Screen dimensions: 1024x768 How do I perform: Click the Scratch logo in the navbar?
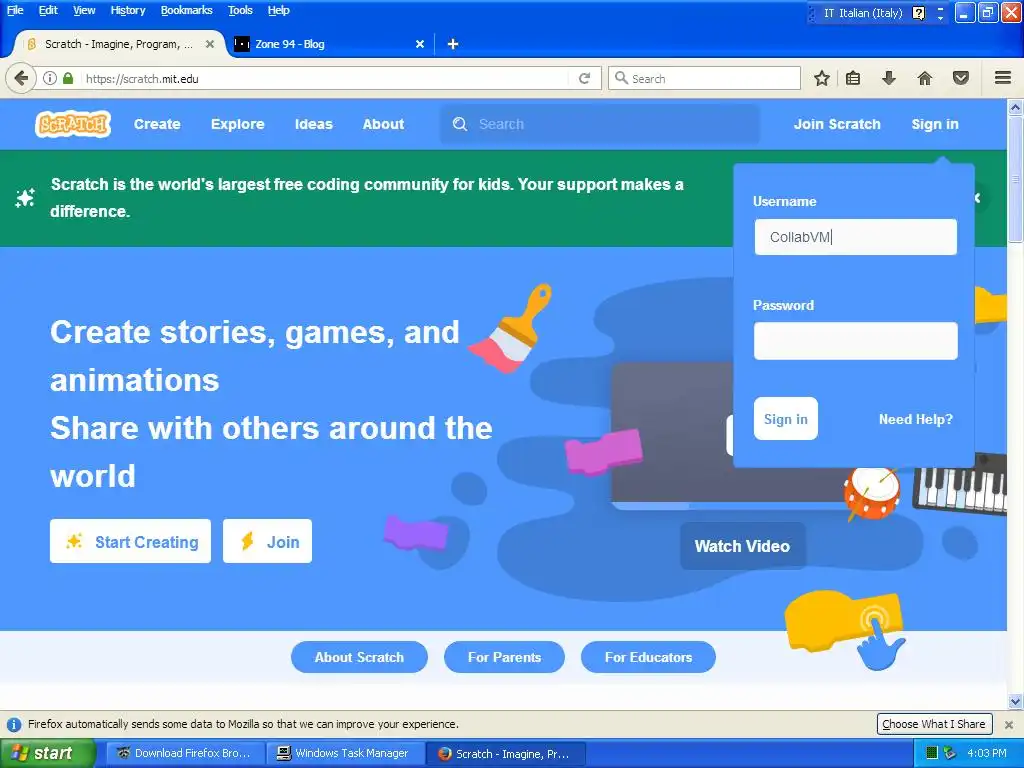(x=72, y=124)
